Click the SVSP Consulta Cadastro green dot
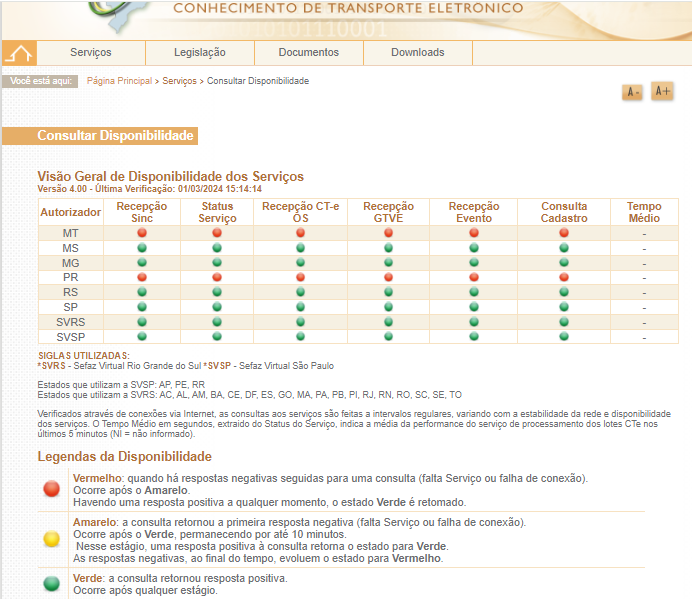This screenshot has height=599, width=692. [564, 336]
